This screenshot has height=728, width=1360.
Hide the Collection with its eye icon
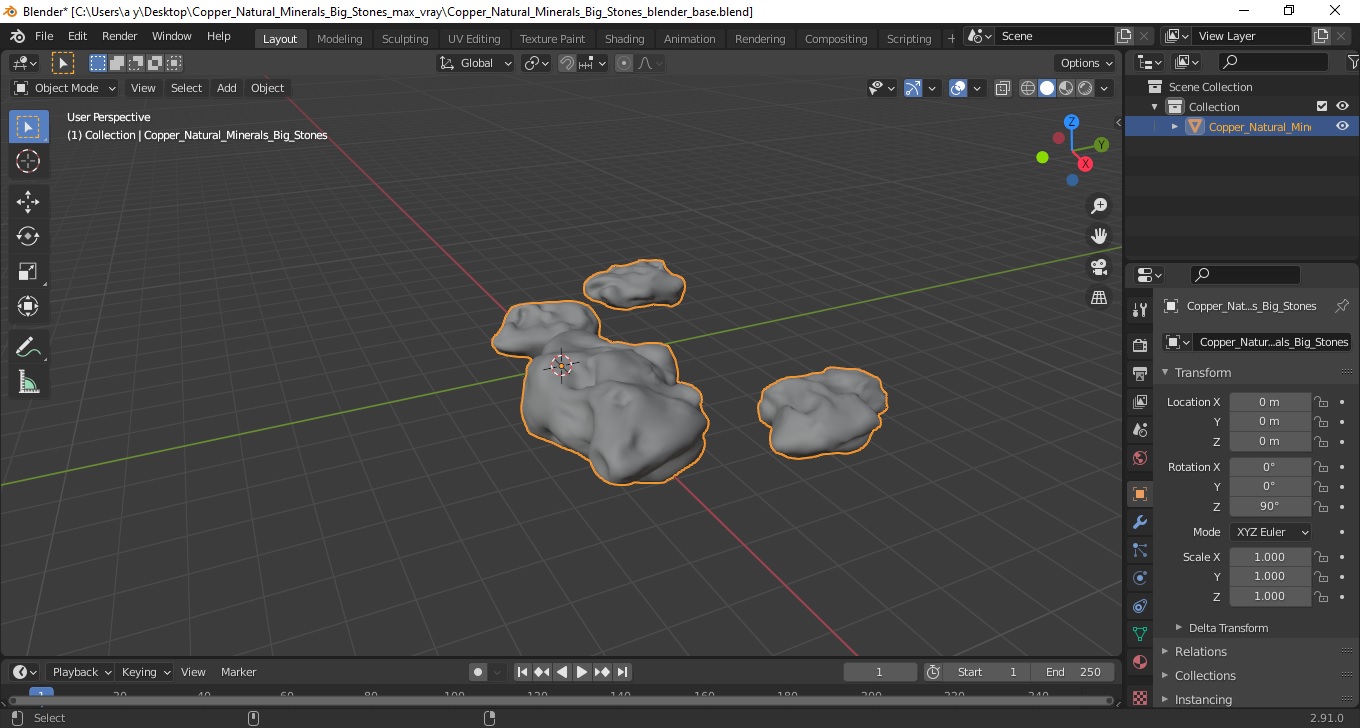[x=1343, y=106]
